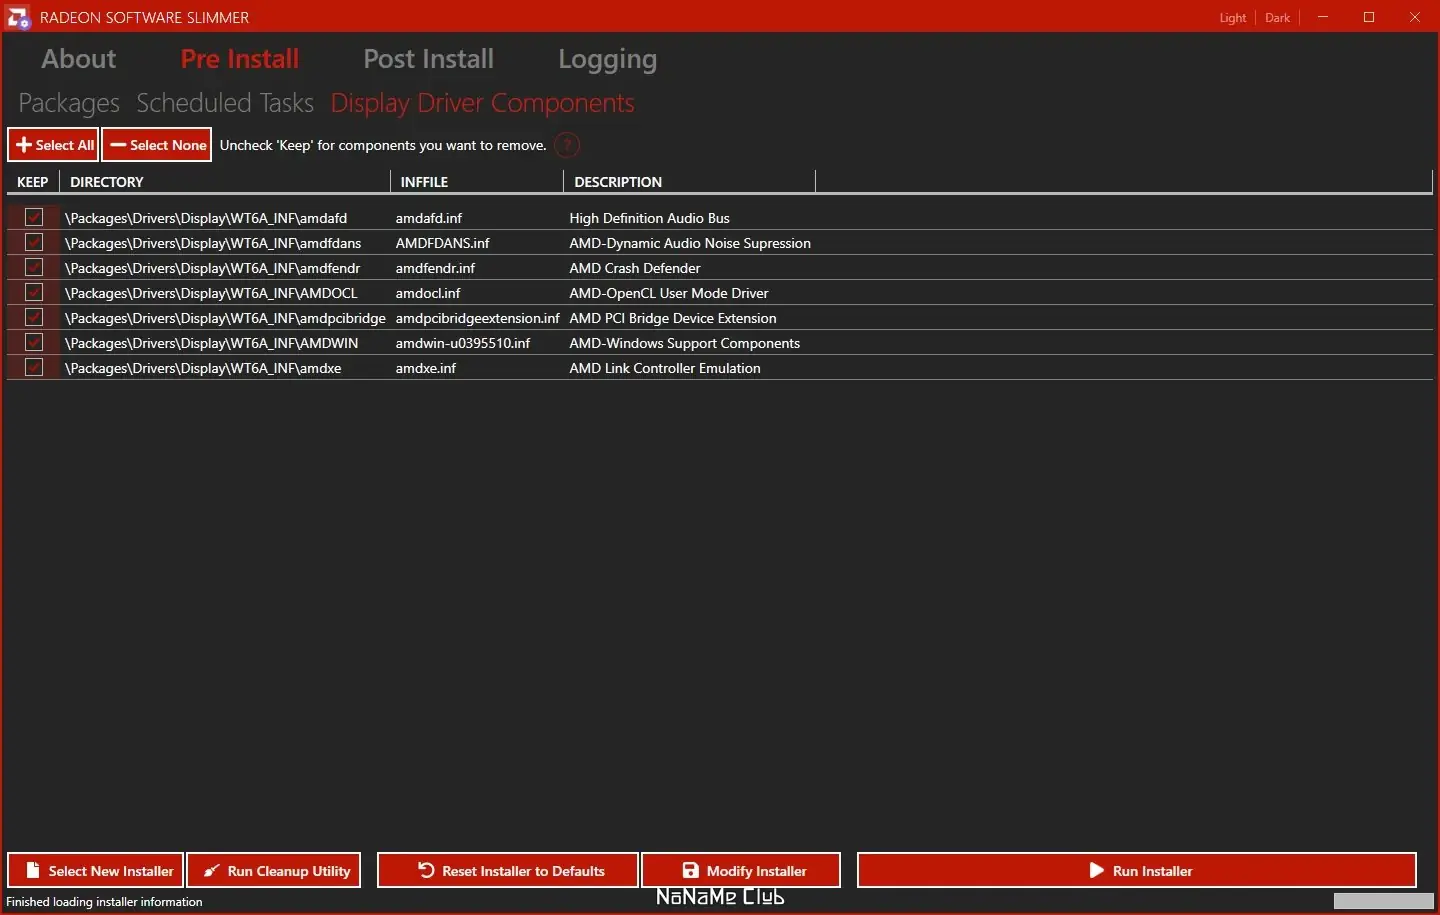Switch to the Dark theme
This screenshot has width=1440, height=915.
[x=1277, y=18]
